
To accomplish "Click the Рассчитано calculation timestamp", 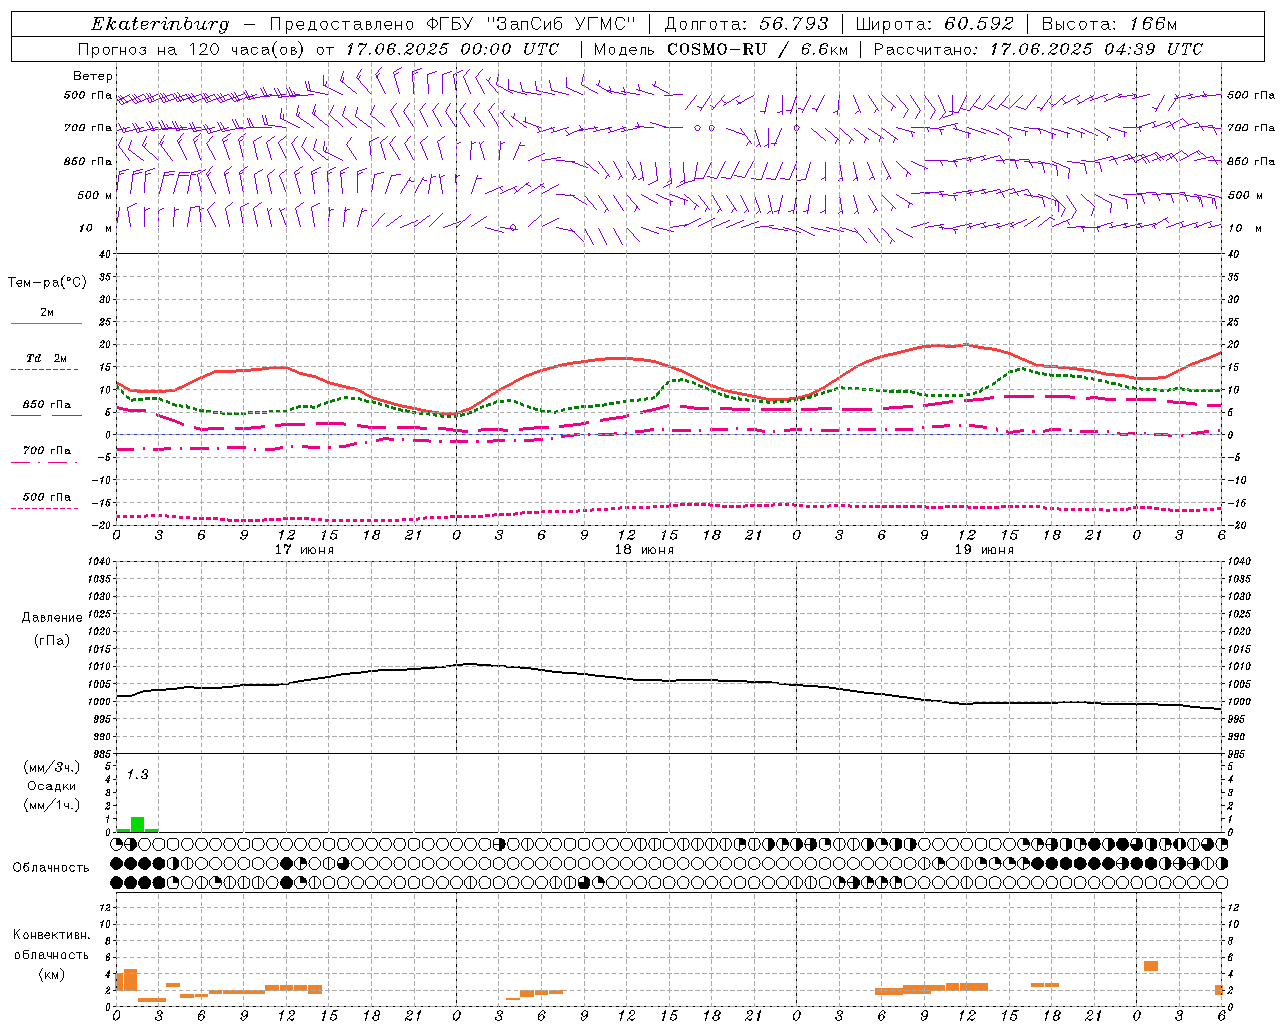I will pos(1038,49).
